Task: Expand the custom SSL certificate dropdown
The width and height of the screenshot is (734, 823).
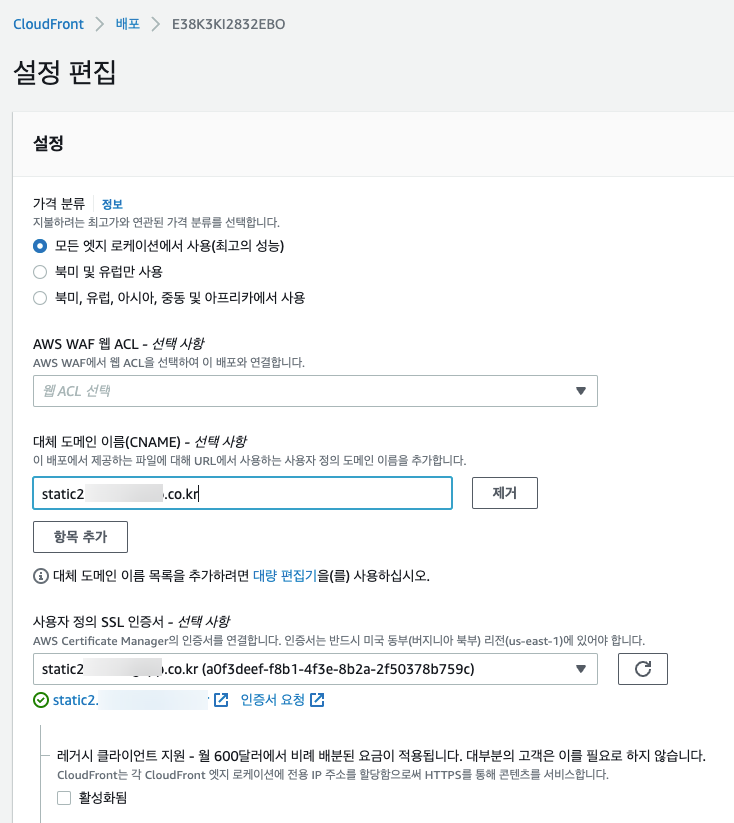Action: [x=315, y=669]
